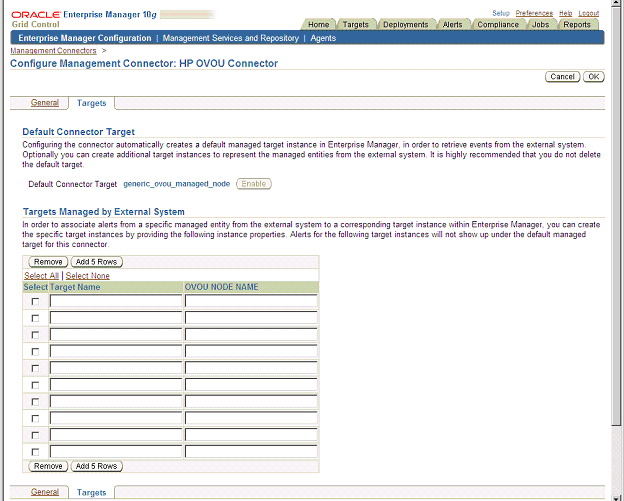The width and height of the screenshot is (624, 501).
Task: Open the Targets main navigation tab
Action: point(355,24)
